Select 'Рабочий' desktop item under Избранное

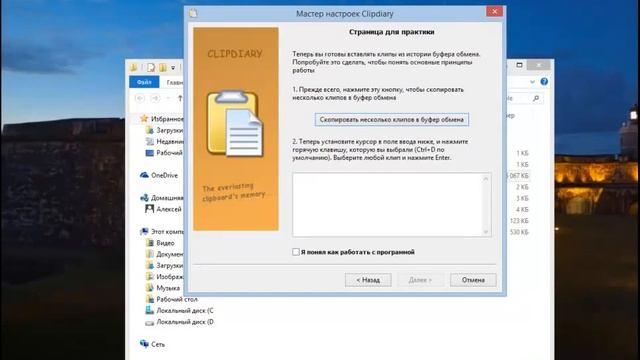(169, 153)
